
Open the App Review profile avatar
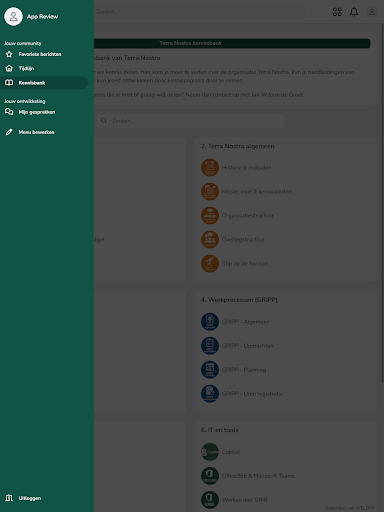[13, 16]
